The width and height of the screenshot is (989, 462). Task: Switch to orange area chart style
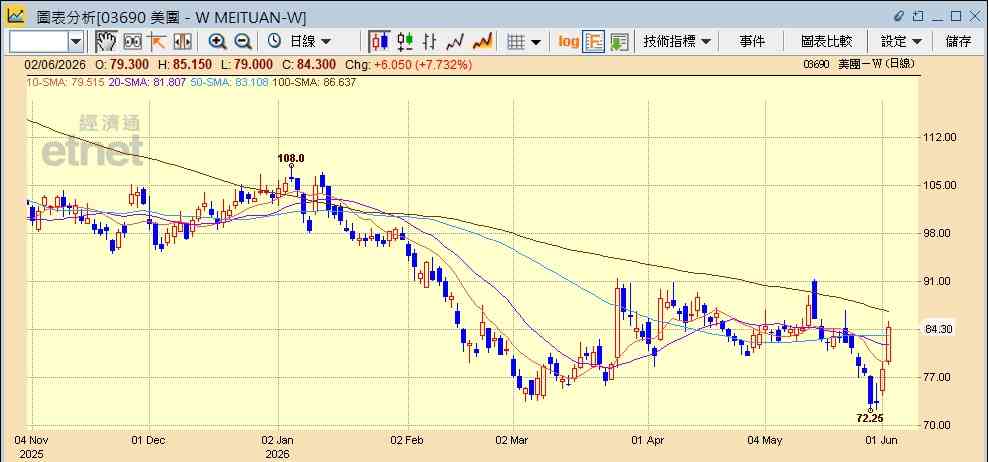[x=482, y=42]
